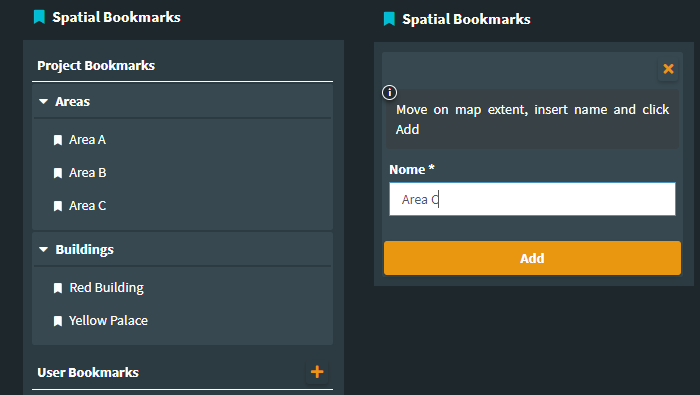The width and height of the screenshot is (700, 395).
Task: Click the bookmark icon beside Area C entry
Action: click(x=58, y=206)
